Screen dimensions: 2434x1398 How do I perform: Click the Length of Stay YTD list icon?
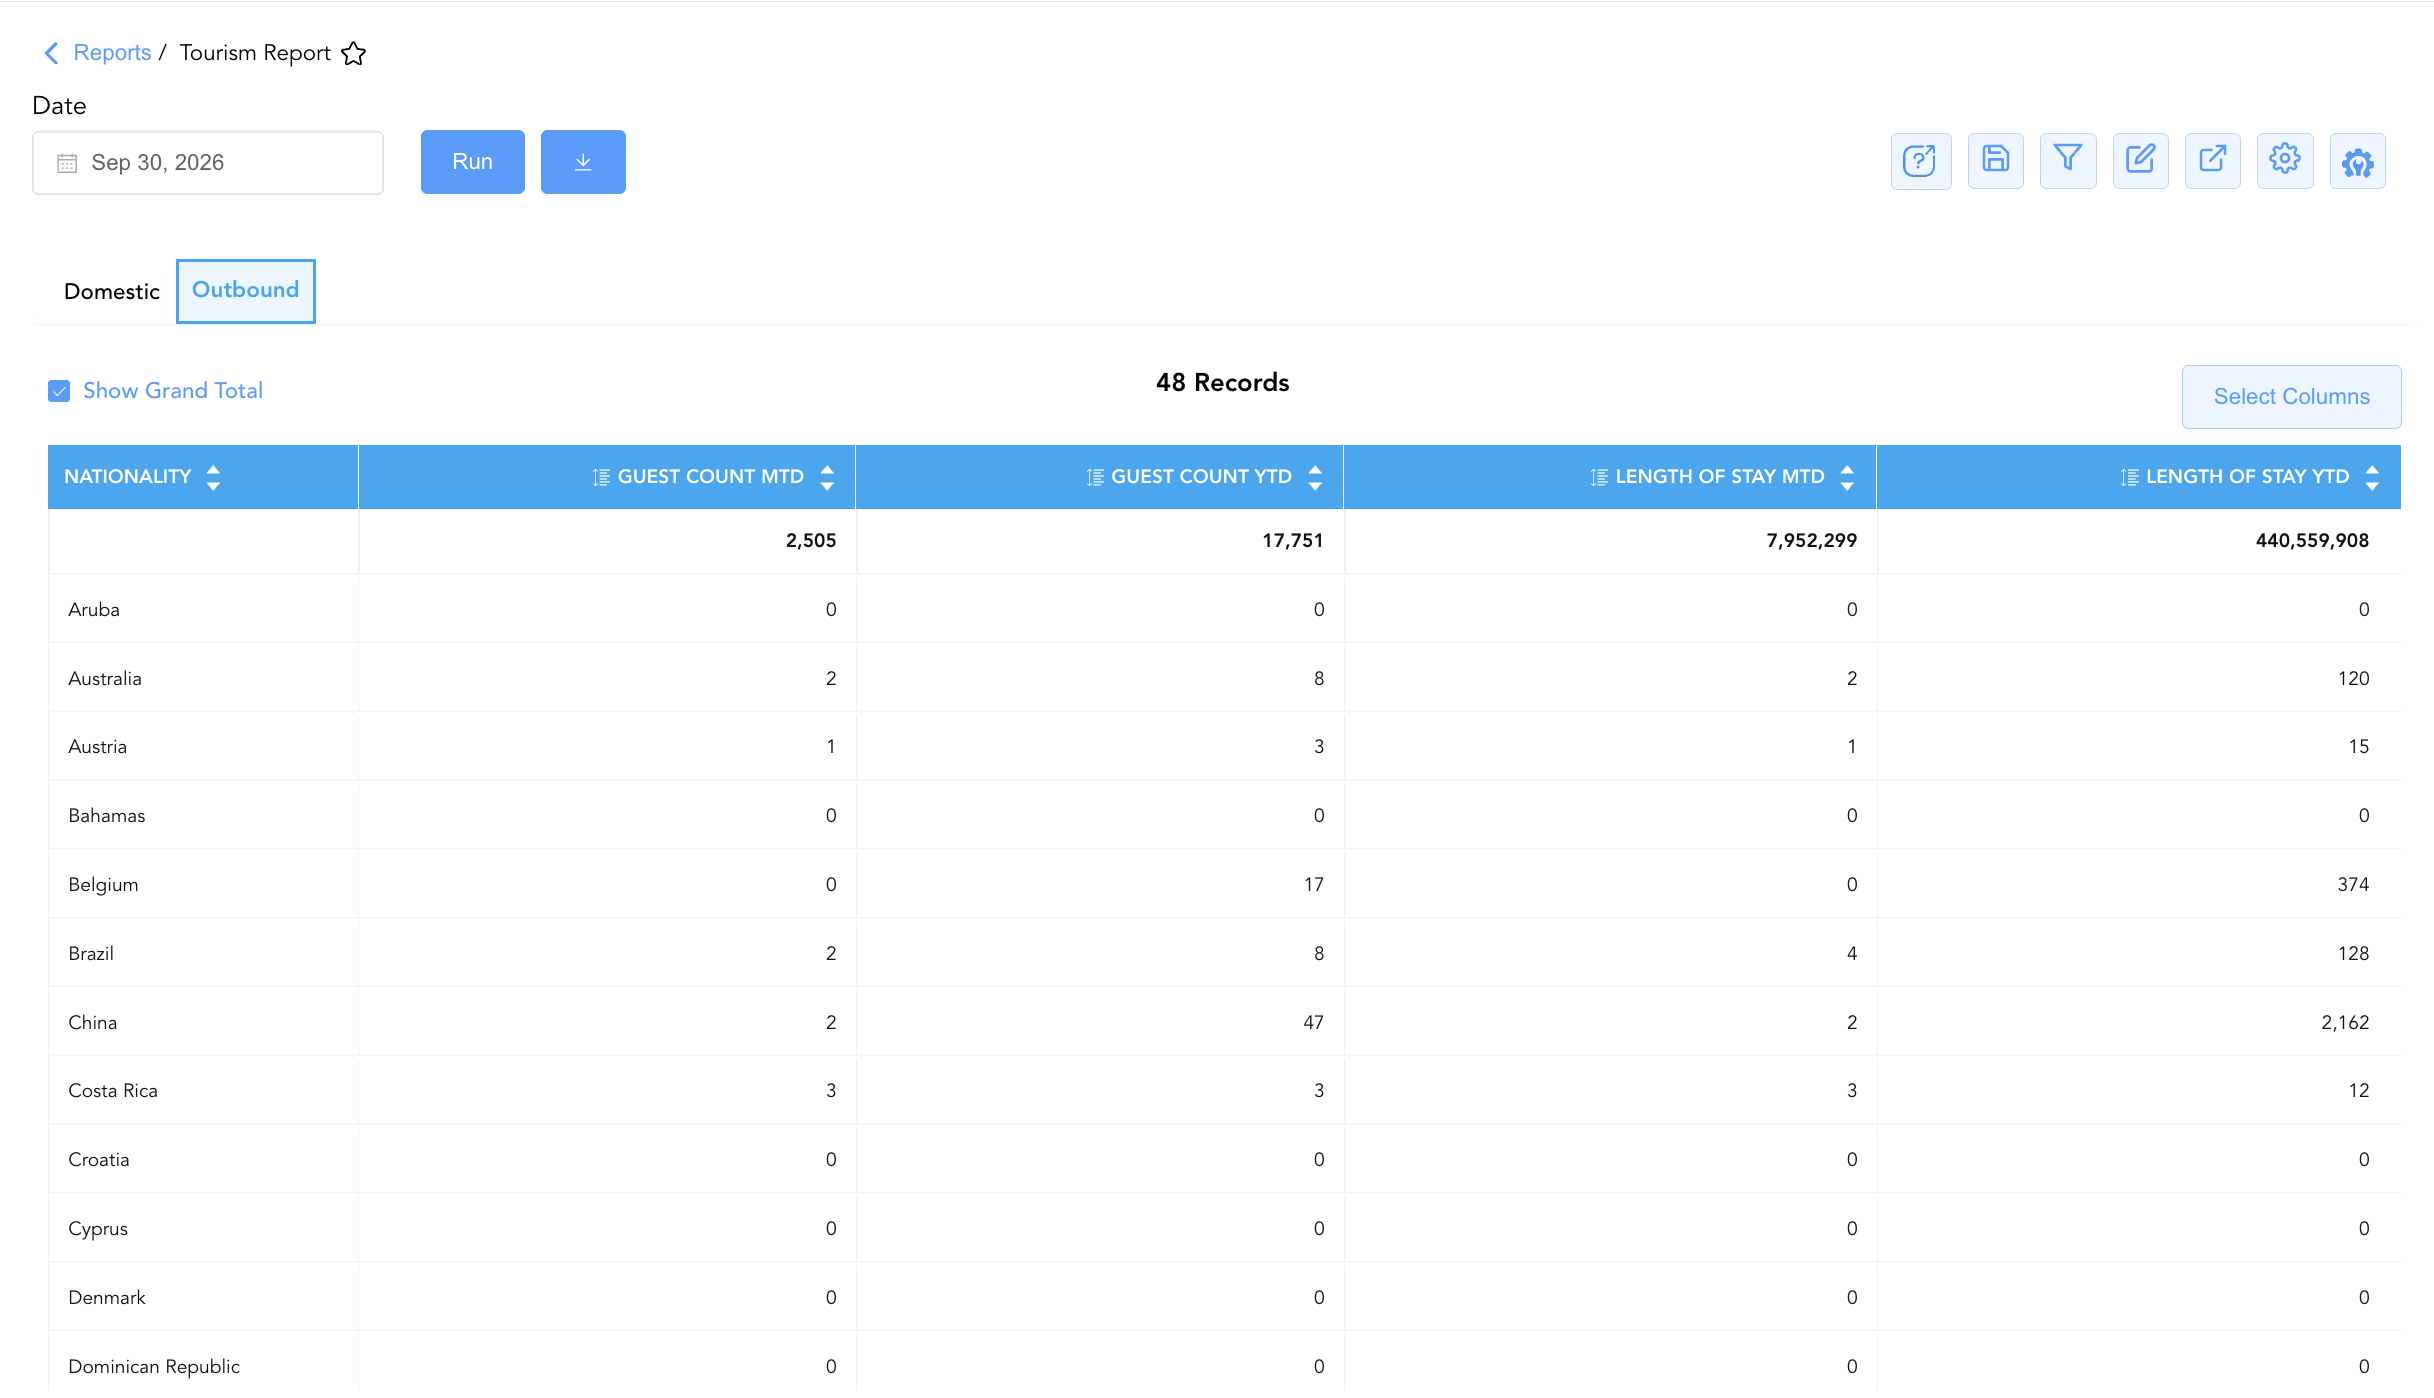2130,477
